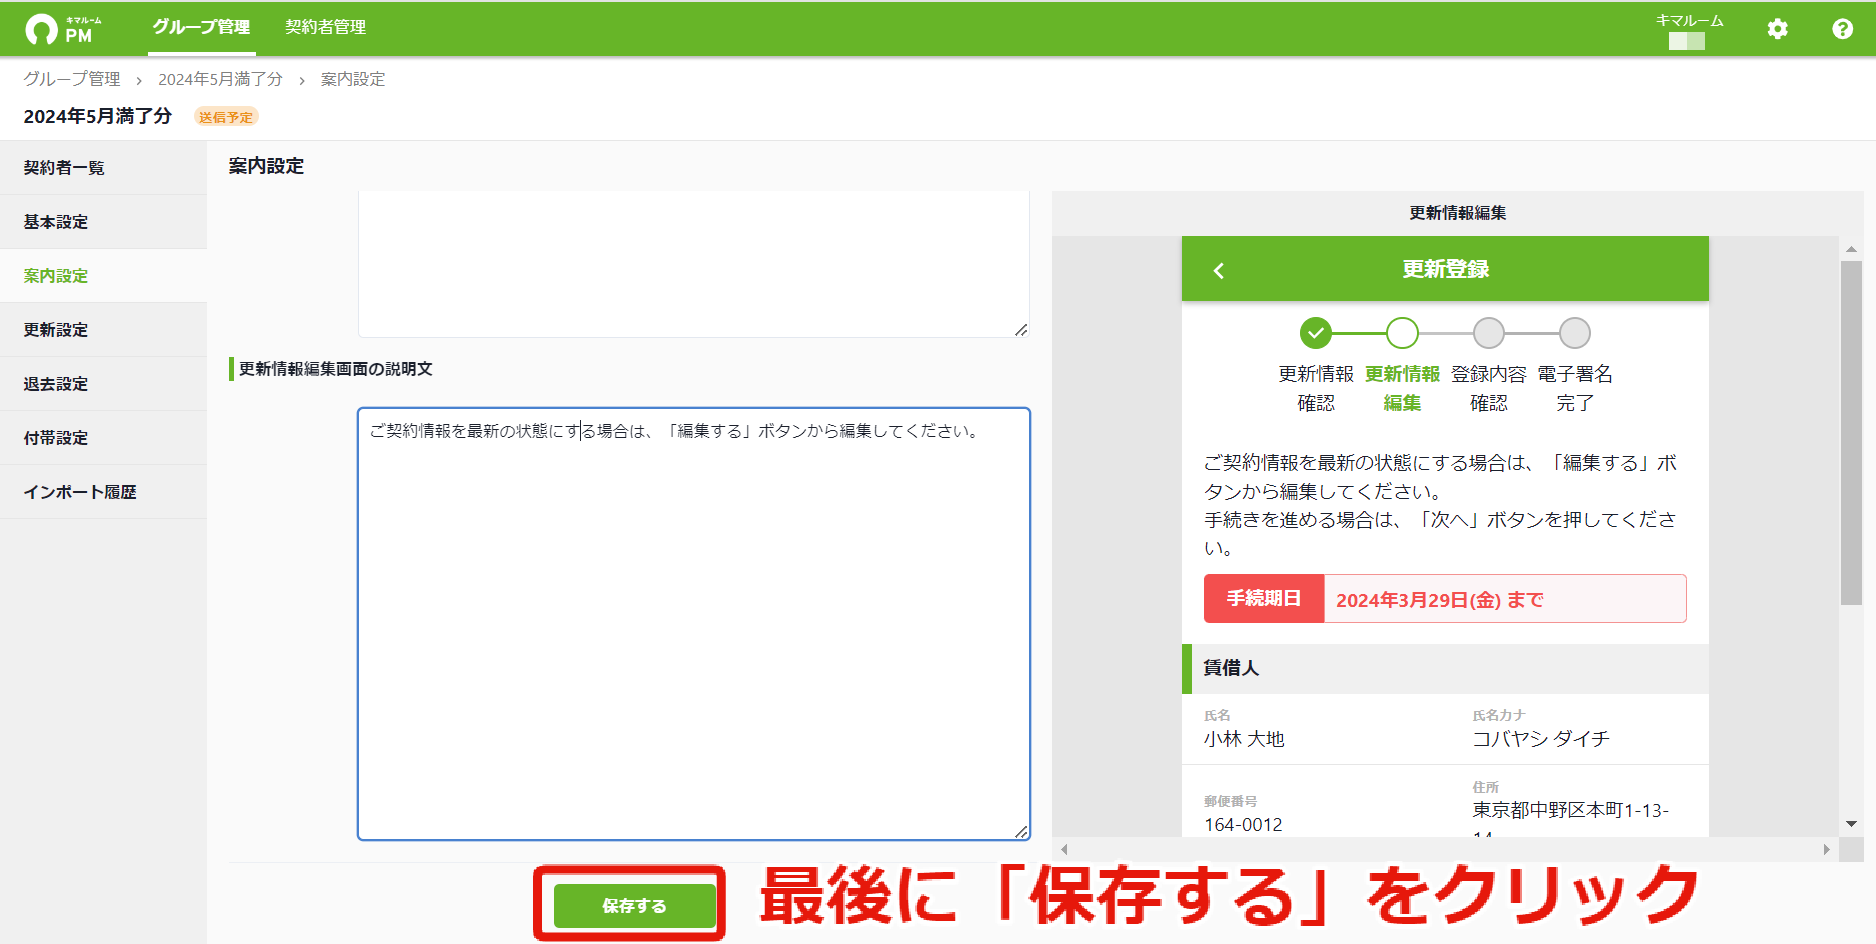Click the キマルーム PM logo

point(63,29)
